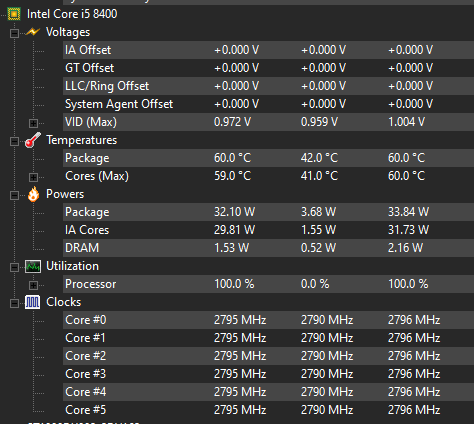Click the Utilization graph icon
Viewport: 474px width, 424px height.
point(33,266)
